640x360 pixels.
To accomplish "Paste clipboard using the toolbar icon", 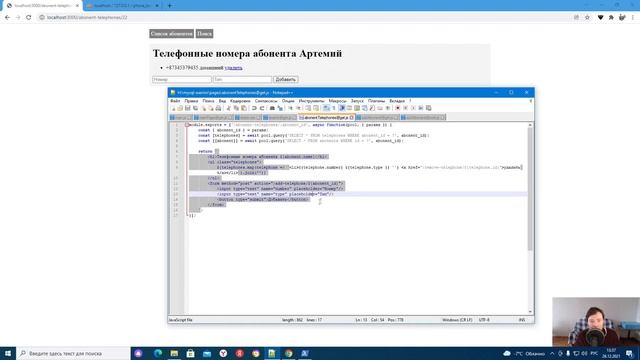I will 244,108.
